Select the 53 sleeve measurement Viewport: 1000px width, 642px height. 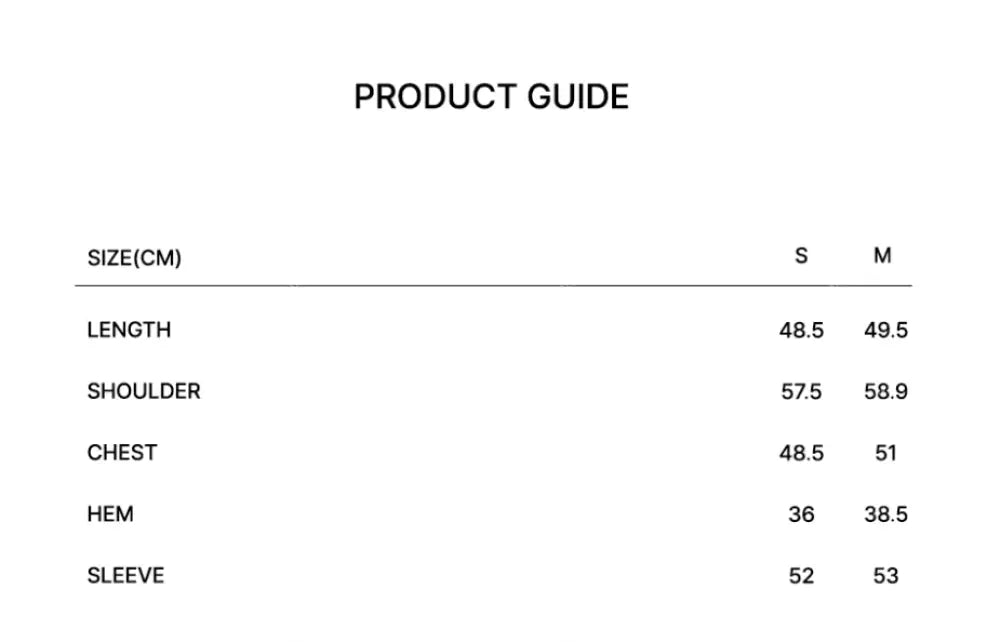(886, 576)
